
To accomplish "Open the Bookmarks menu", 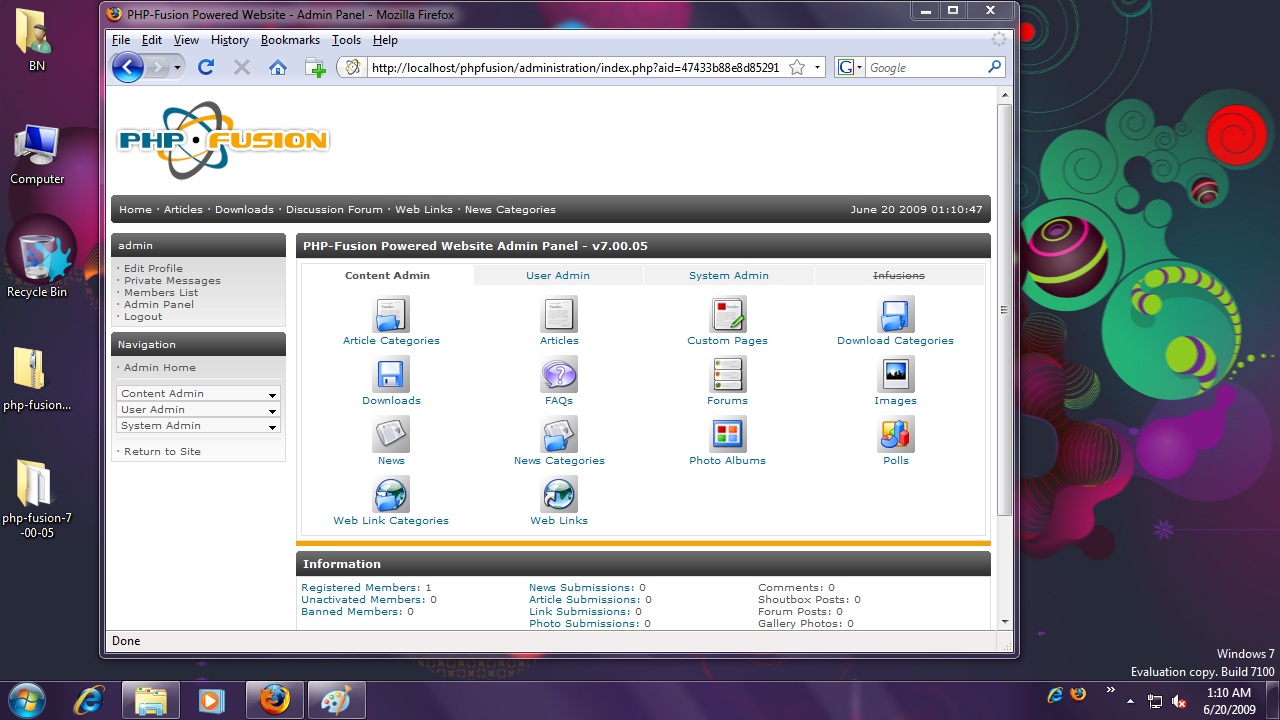I will tap(290, 40).
